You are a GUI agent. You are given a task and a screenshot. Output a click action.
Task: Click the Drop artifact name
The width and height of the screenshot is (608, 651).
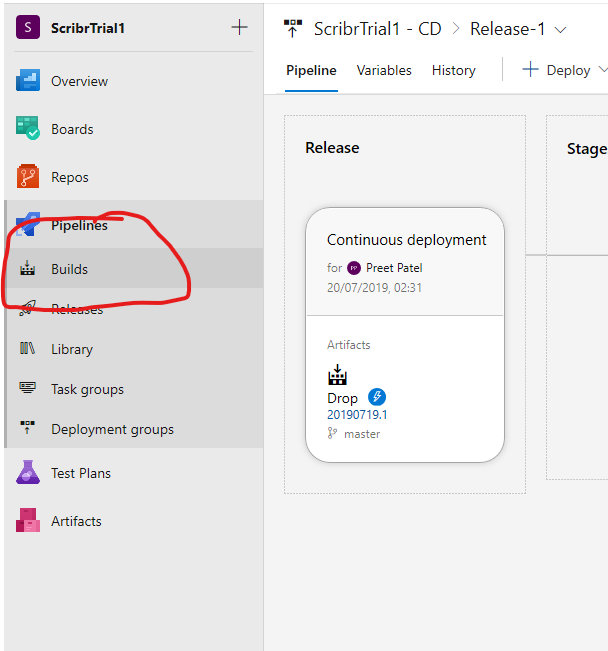[x=342, y=398]
